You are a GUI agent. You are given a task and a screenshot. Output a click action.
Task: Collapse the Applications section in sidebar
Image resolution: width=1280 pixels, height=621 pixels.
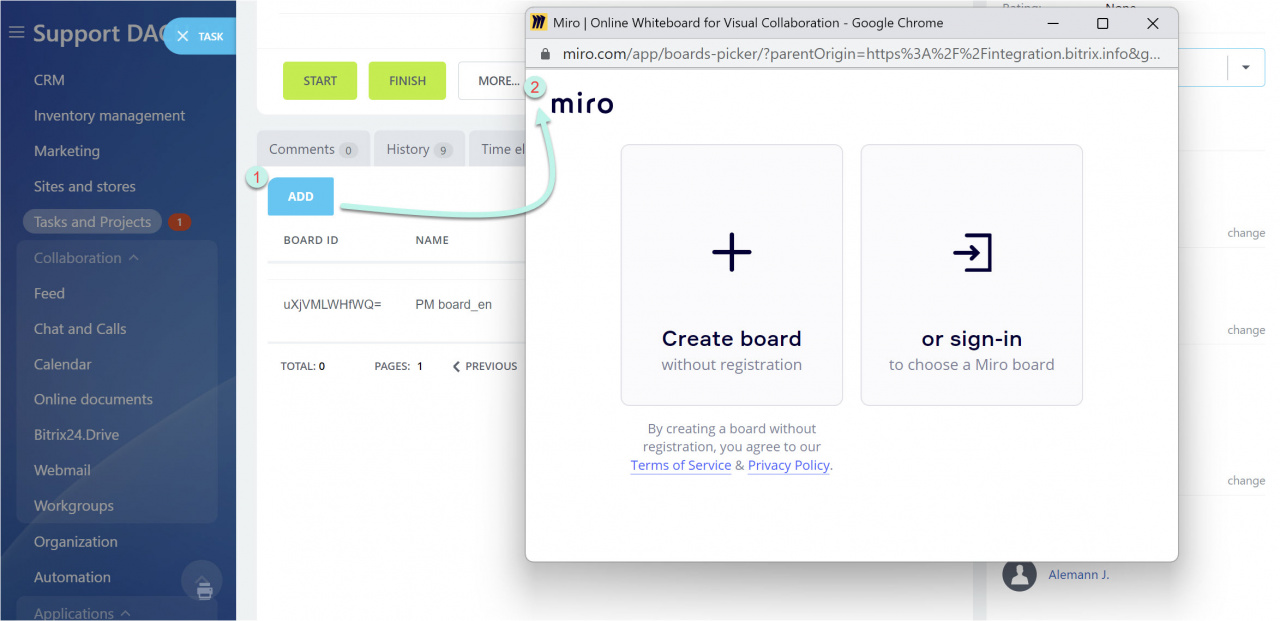tap(83, 612)
